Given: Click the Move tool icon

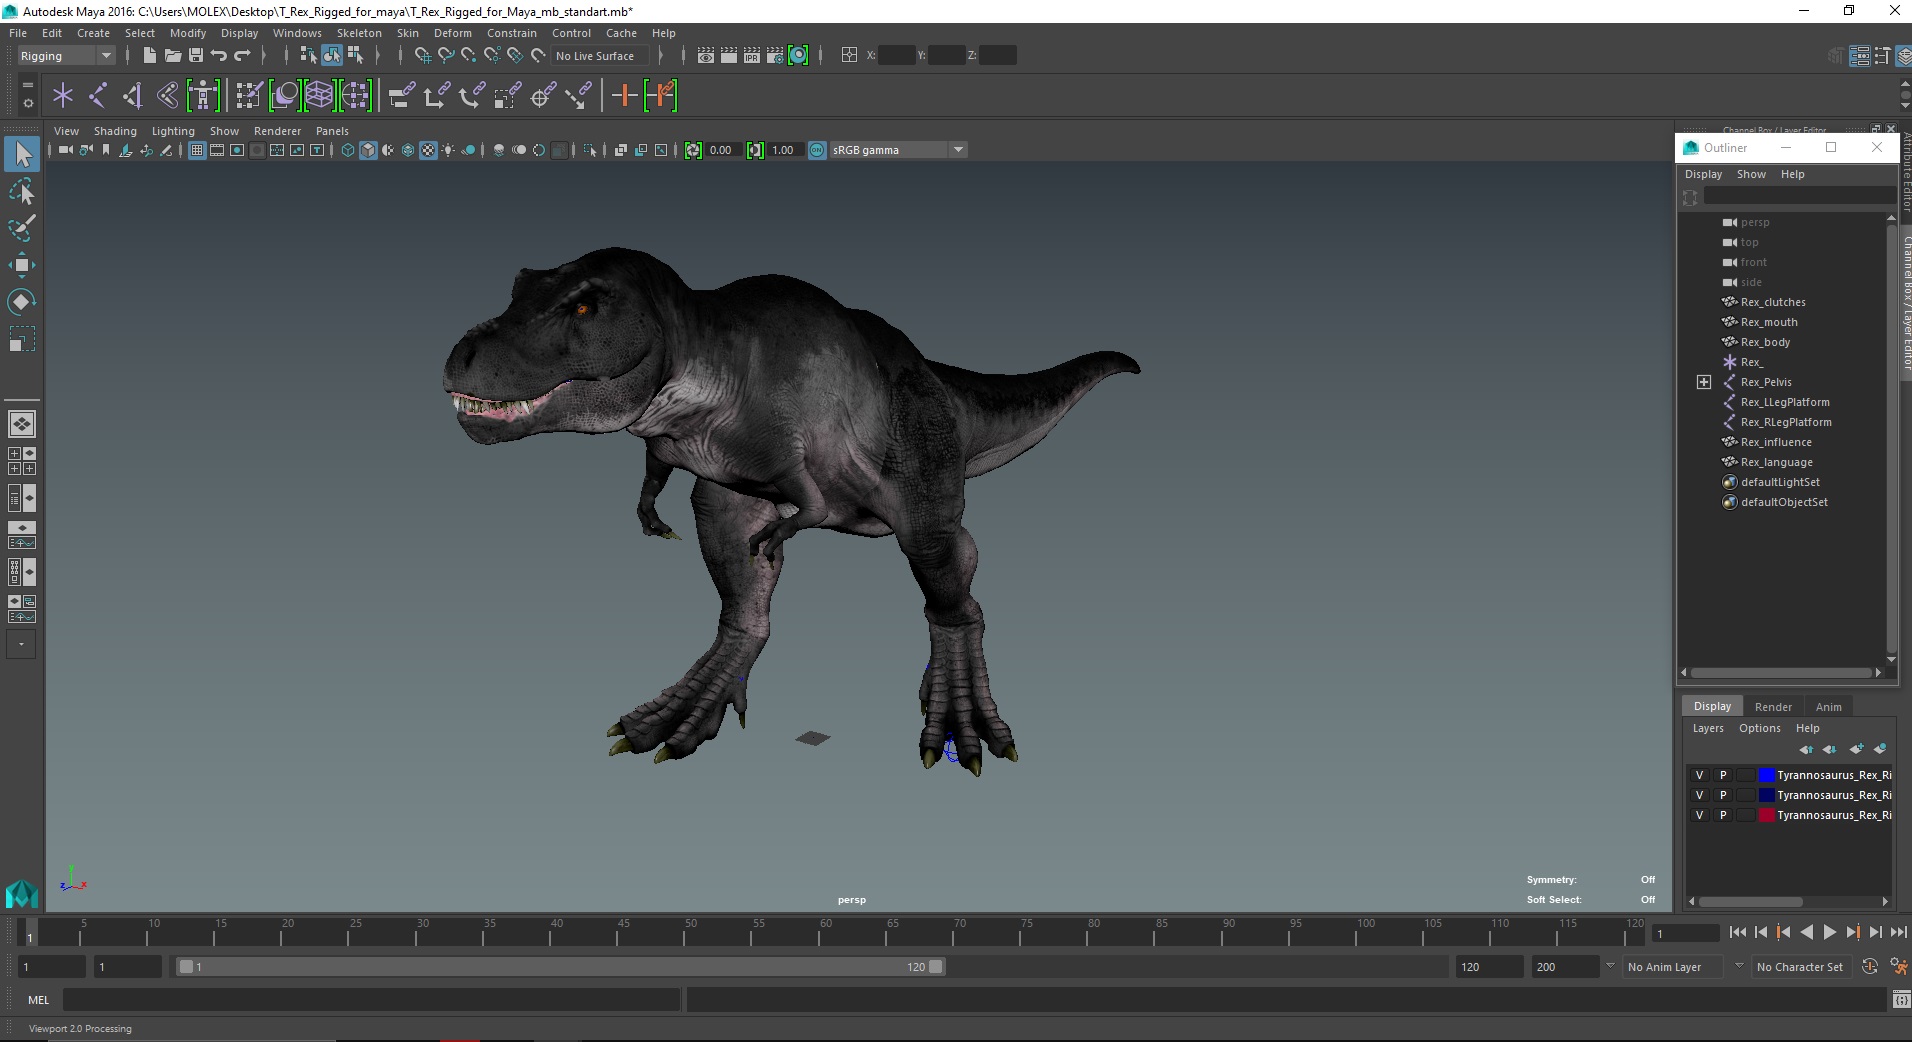Looking at the screenshot, I should coord(22,265).
